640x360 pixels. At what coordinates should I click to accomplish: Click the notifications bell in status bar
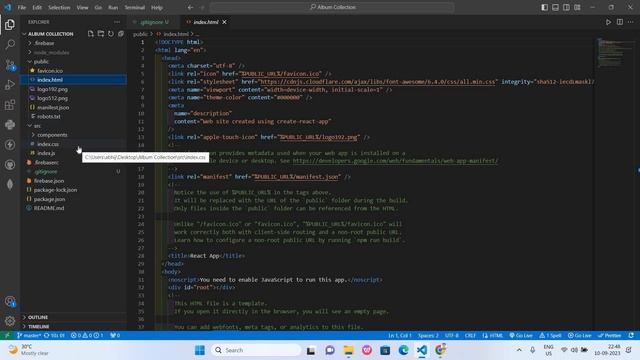point(631,335)
